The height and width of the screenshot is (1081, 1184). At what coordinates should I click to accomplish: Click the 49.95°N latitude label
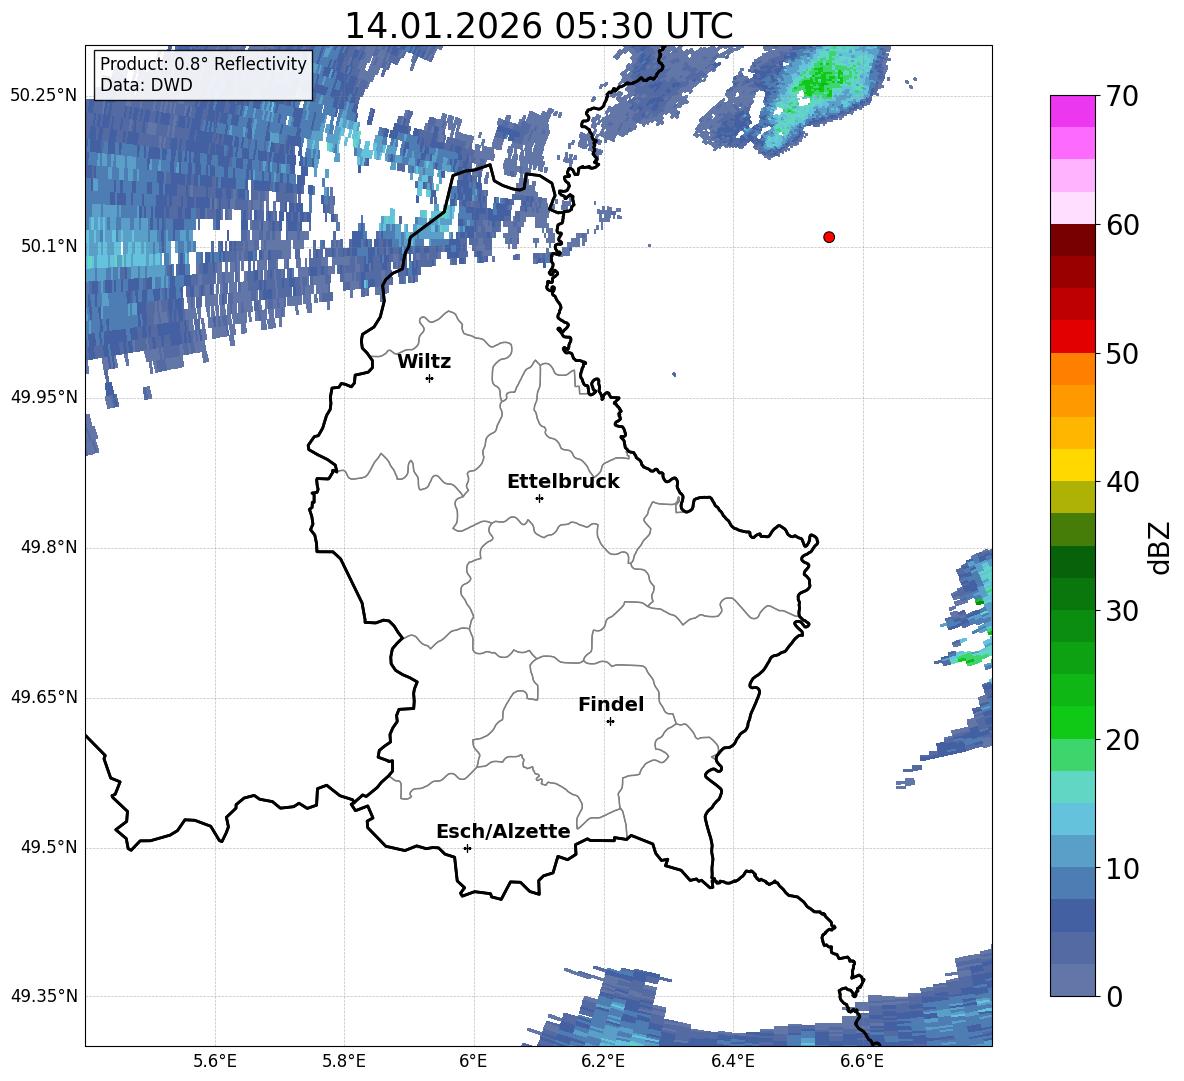coord(44,397)
